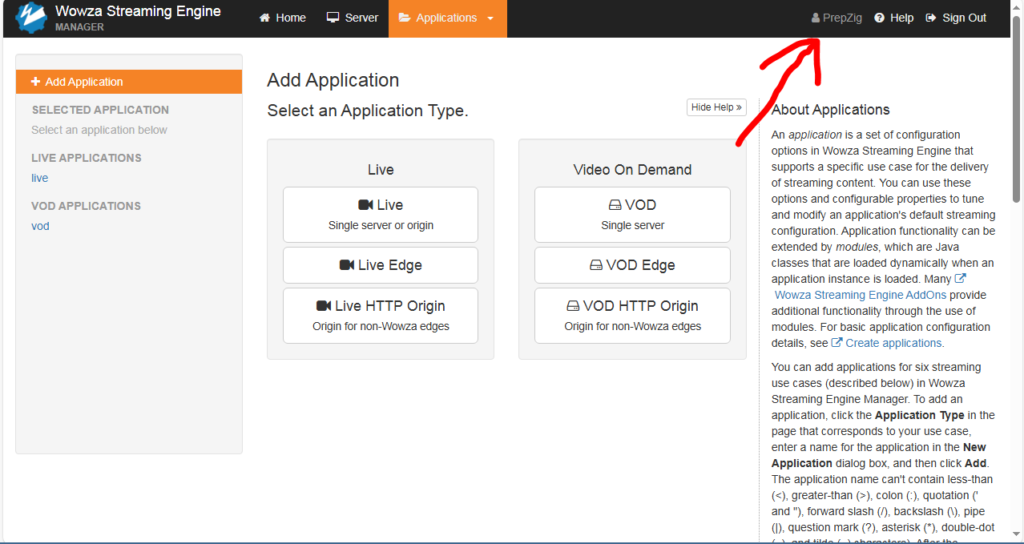Click the Home house icon
The width and height of the screenshot is (1024, 544).
[264, 18]
